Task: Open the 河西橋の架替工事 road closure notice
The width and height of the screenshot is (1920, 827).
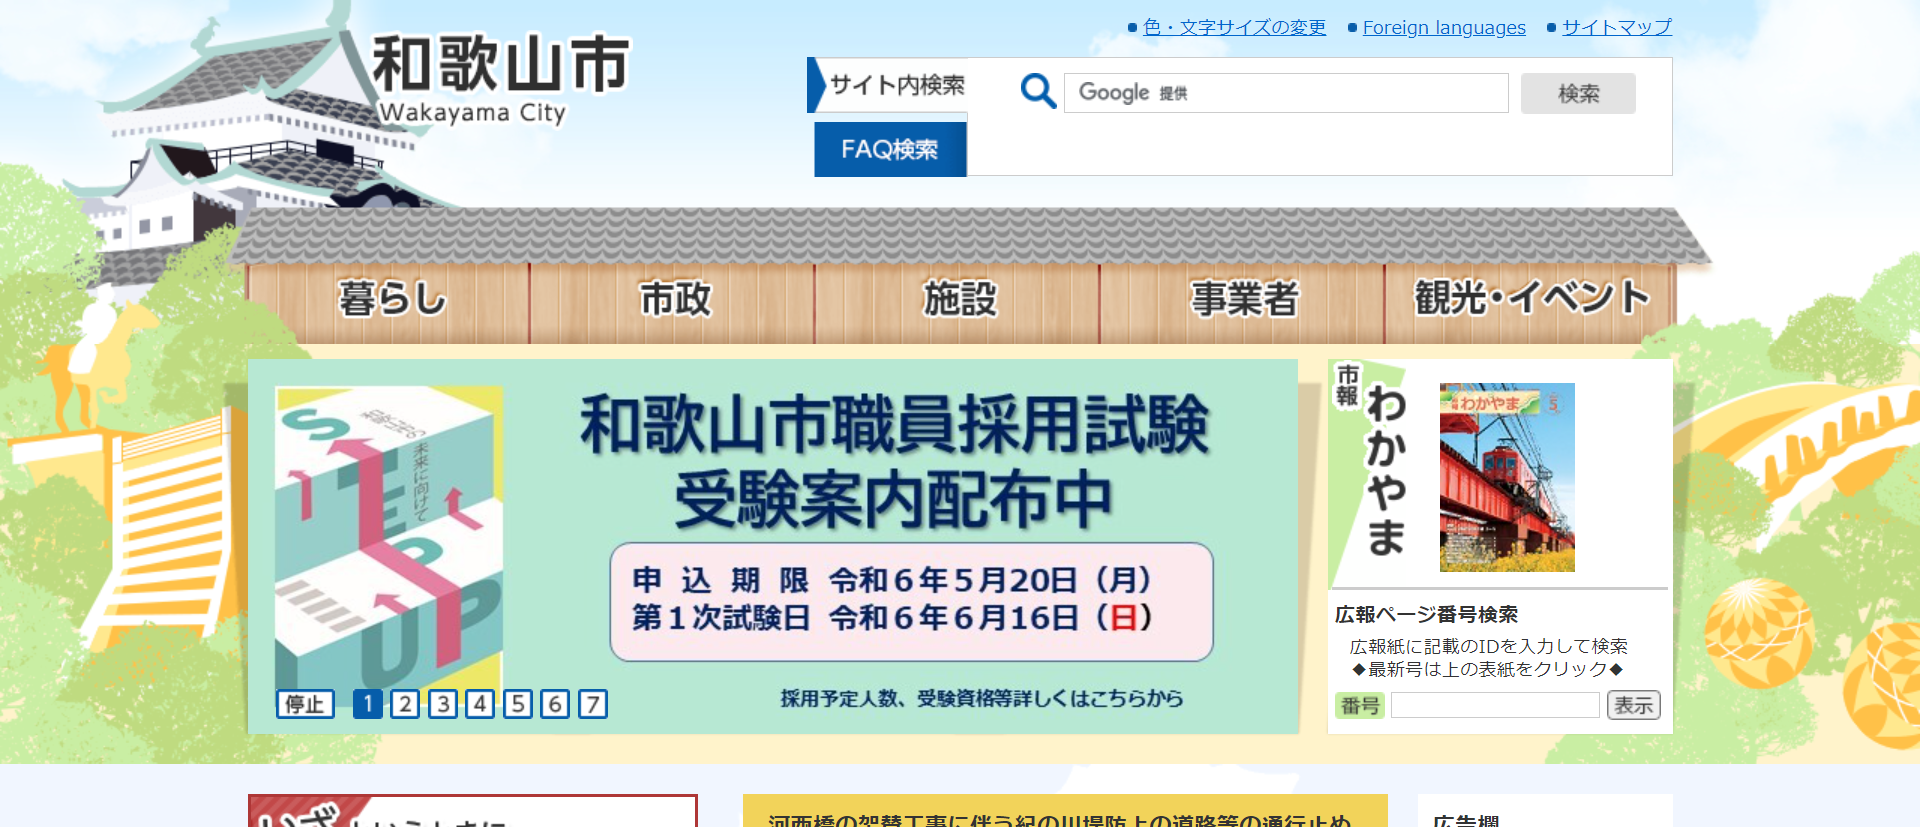Action: 1059,820
